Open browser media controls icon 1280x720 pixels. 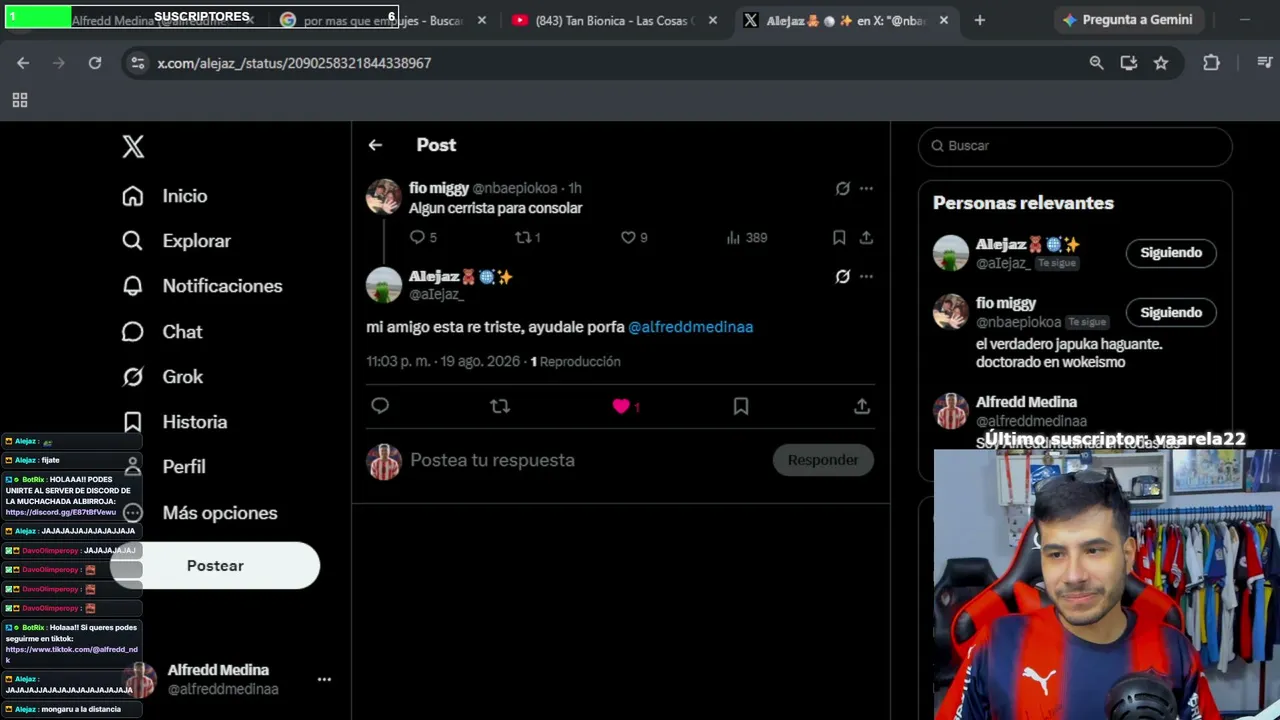coord(1265,63)
